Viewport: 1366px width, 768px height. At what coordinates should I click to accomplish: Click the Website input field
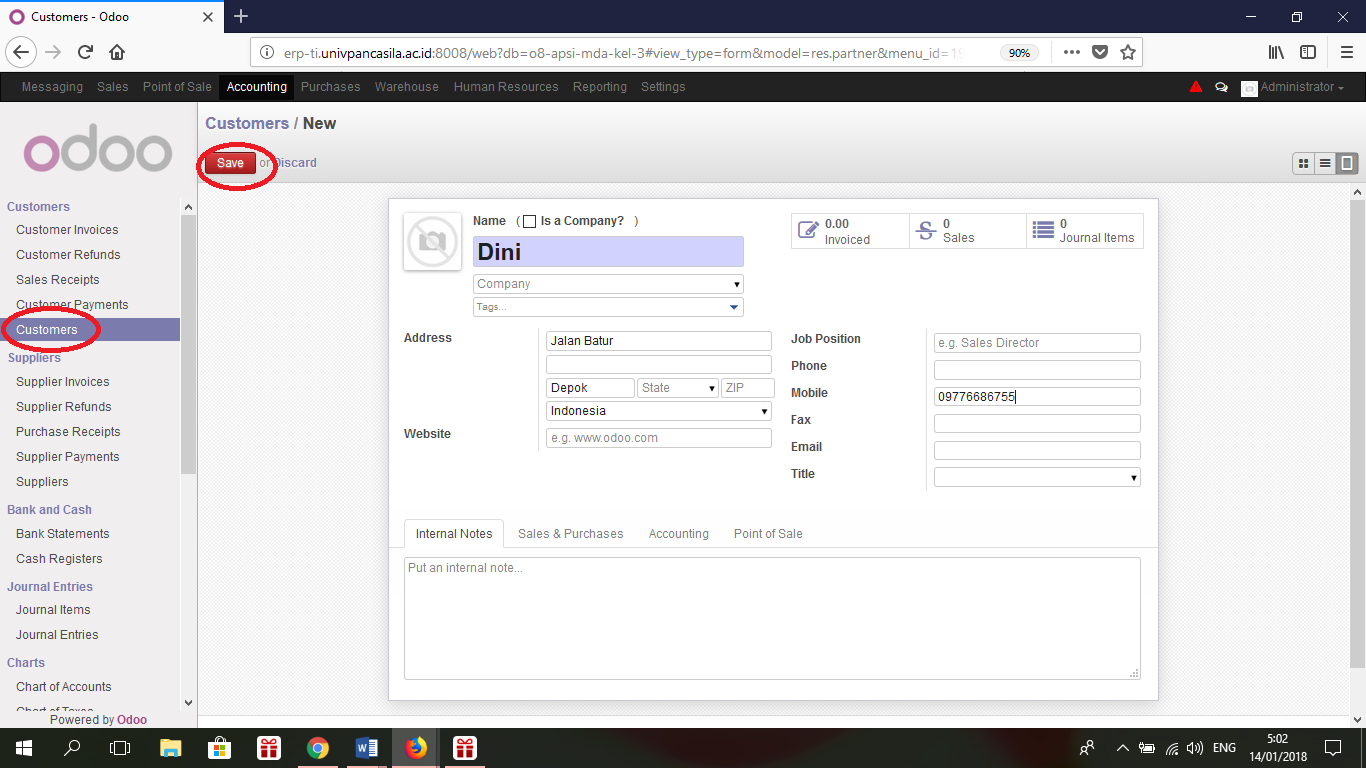pos(659,438)
